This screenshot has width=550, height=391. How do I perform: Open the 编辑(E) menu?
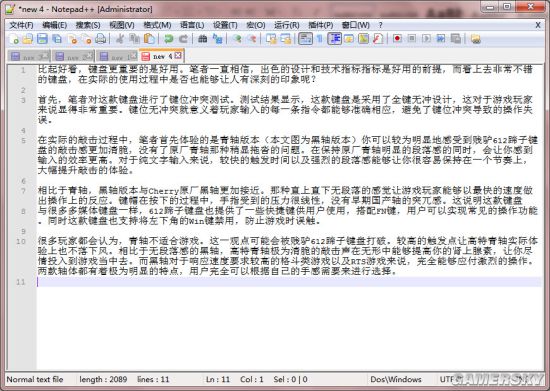54,25
